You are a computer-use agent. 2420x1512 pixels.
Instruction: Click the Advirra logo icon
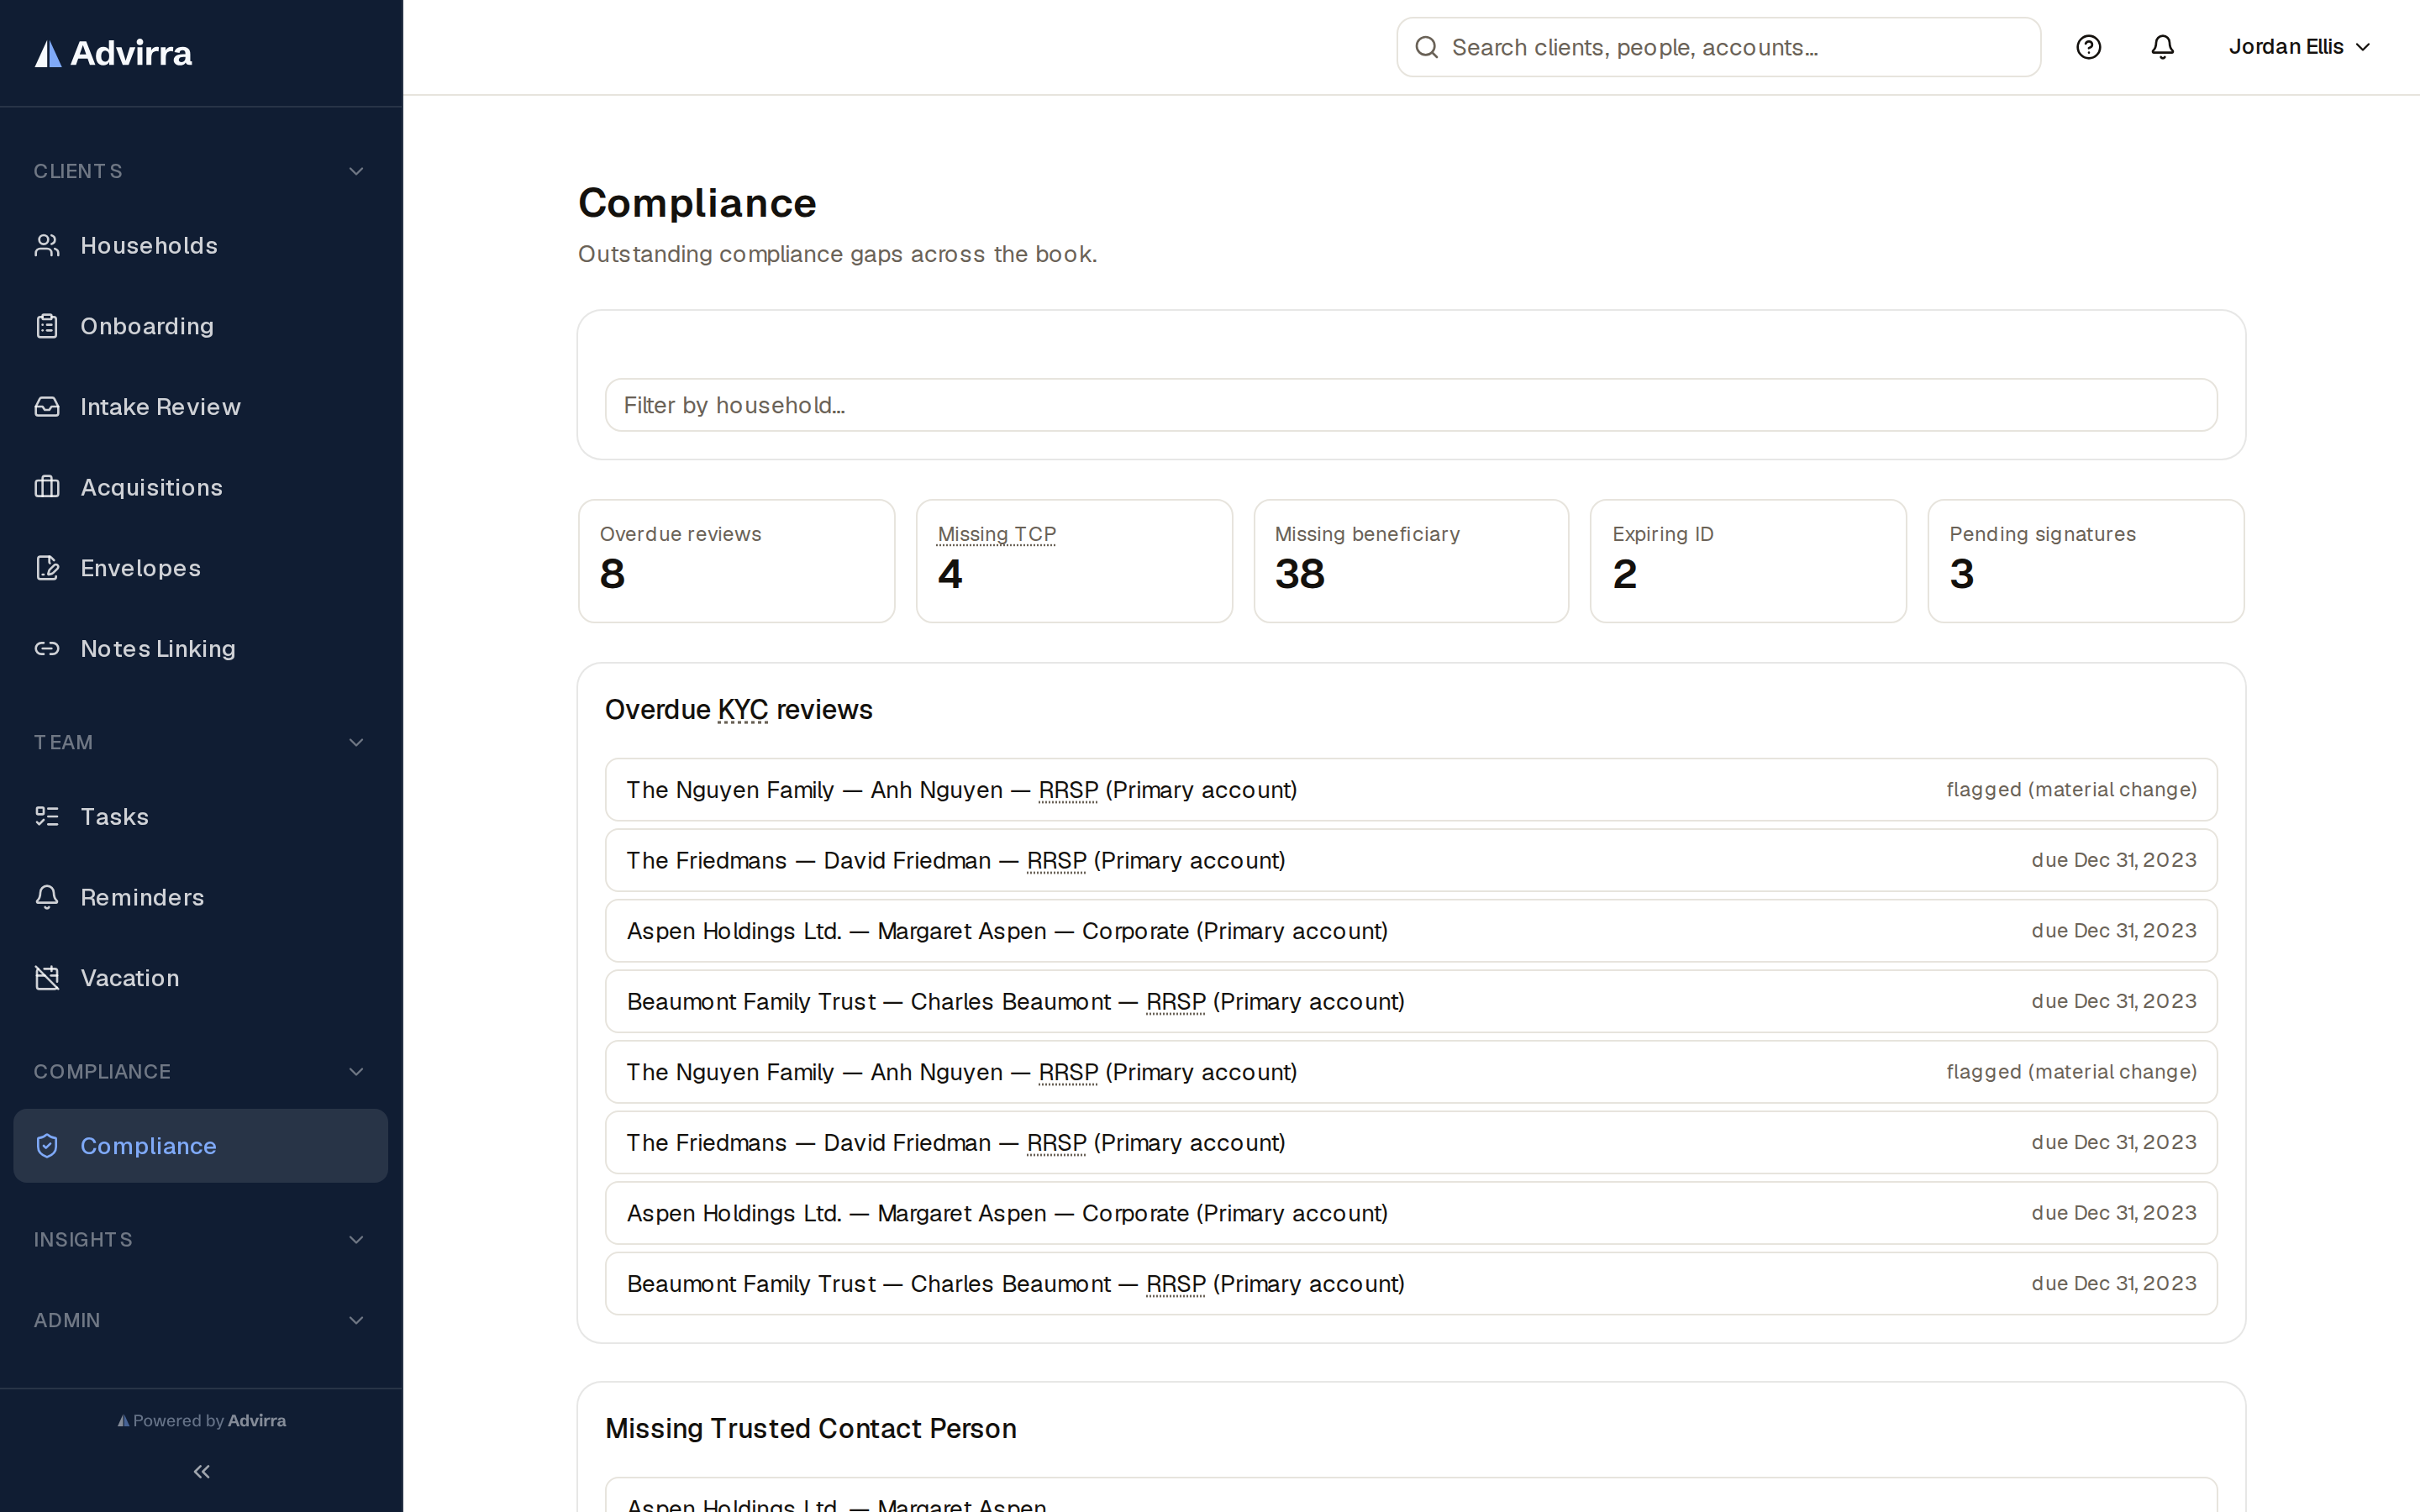[48, 53]
